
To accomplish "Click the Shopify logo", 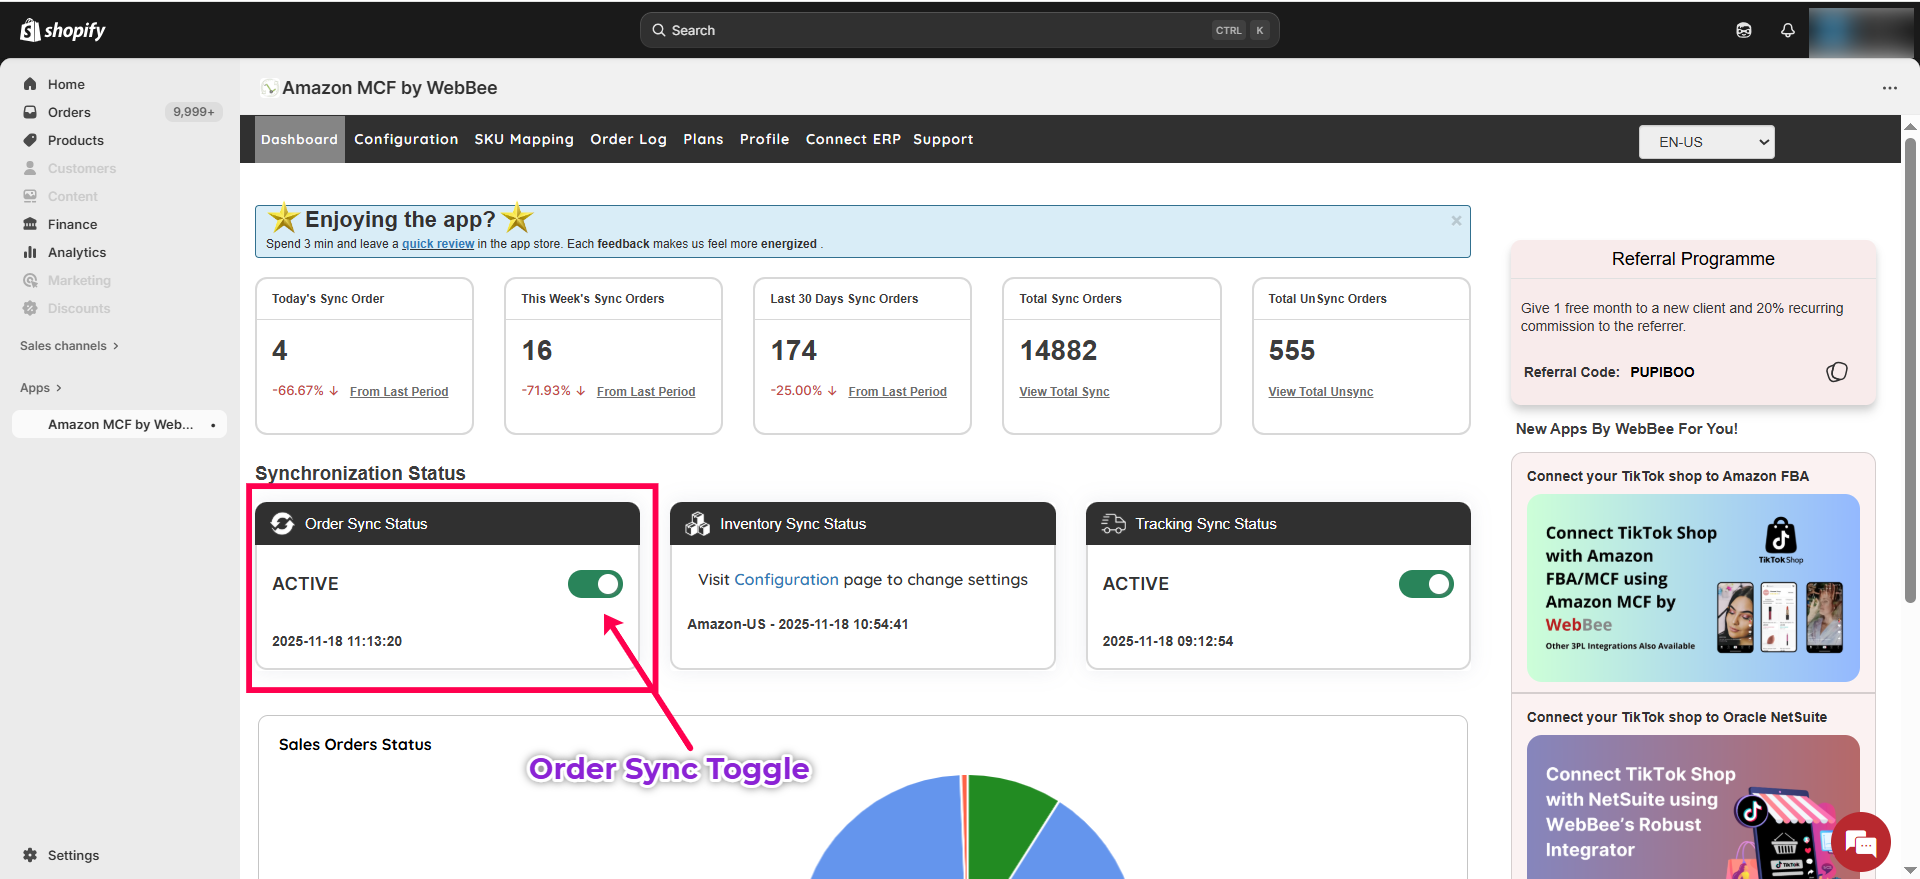I will point(63,30).
